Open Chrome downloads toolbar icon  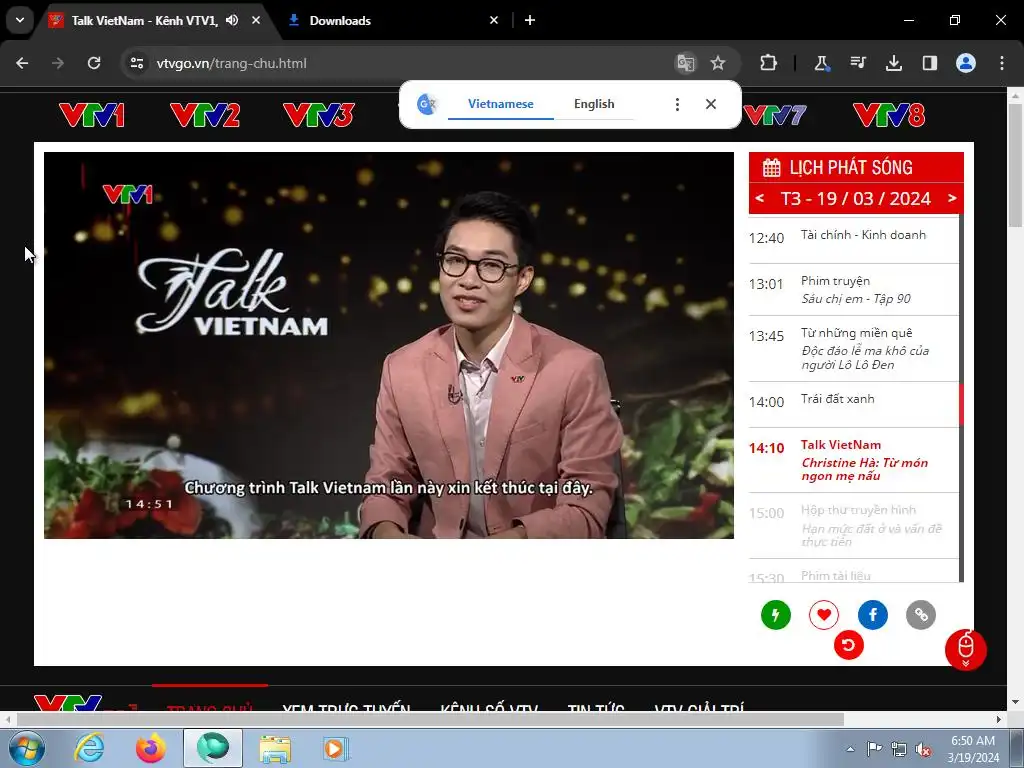click(x=893, y=63)
